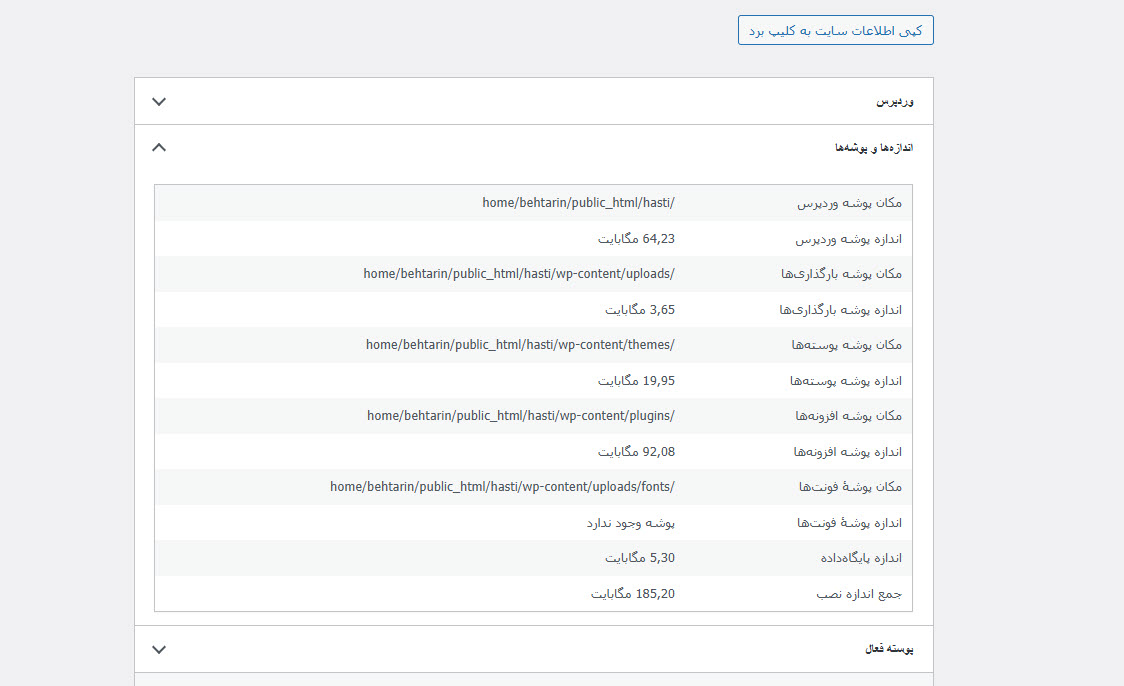Click the copy site info to clipboard button
Screen dimensions: 1124x686
[835, 30]
